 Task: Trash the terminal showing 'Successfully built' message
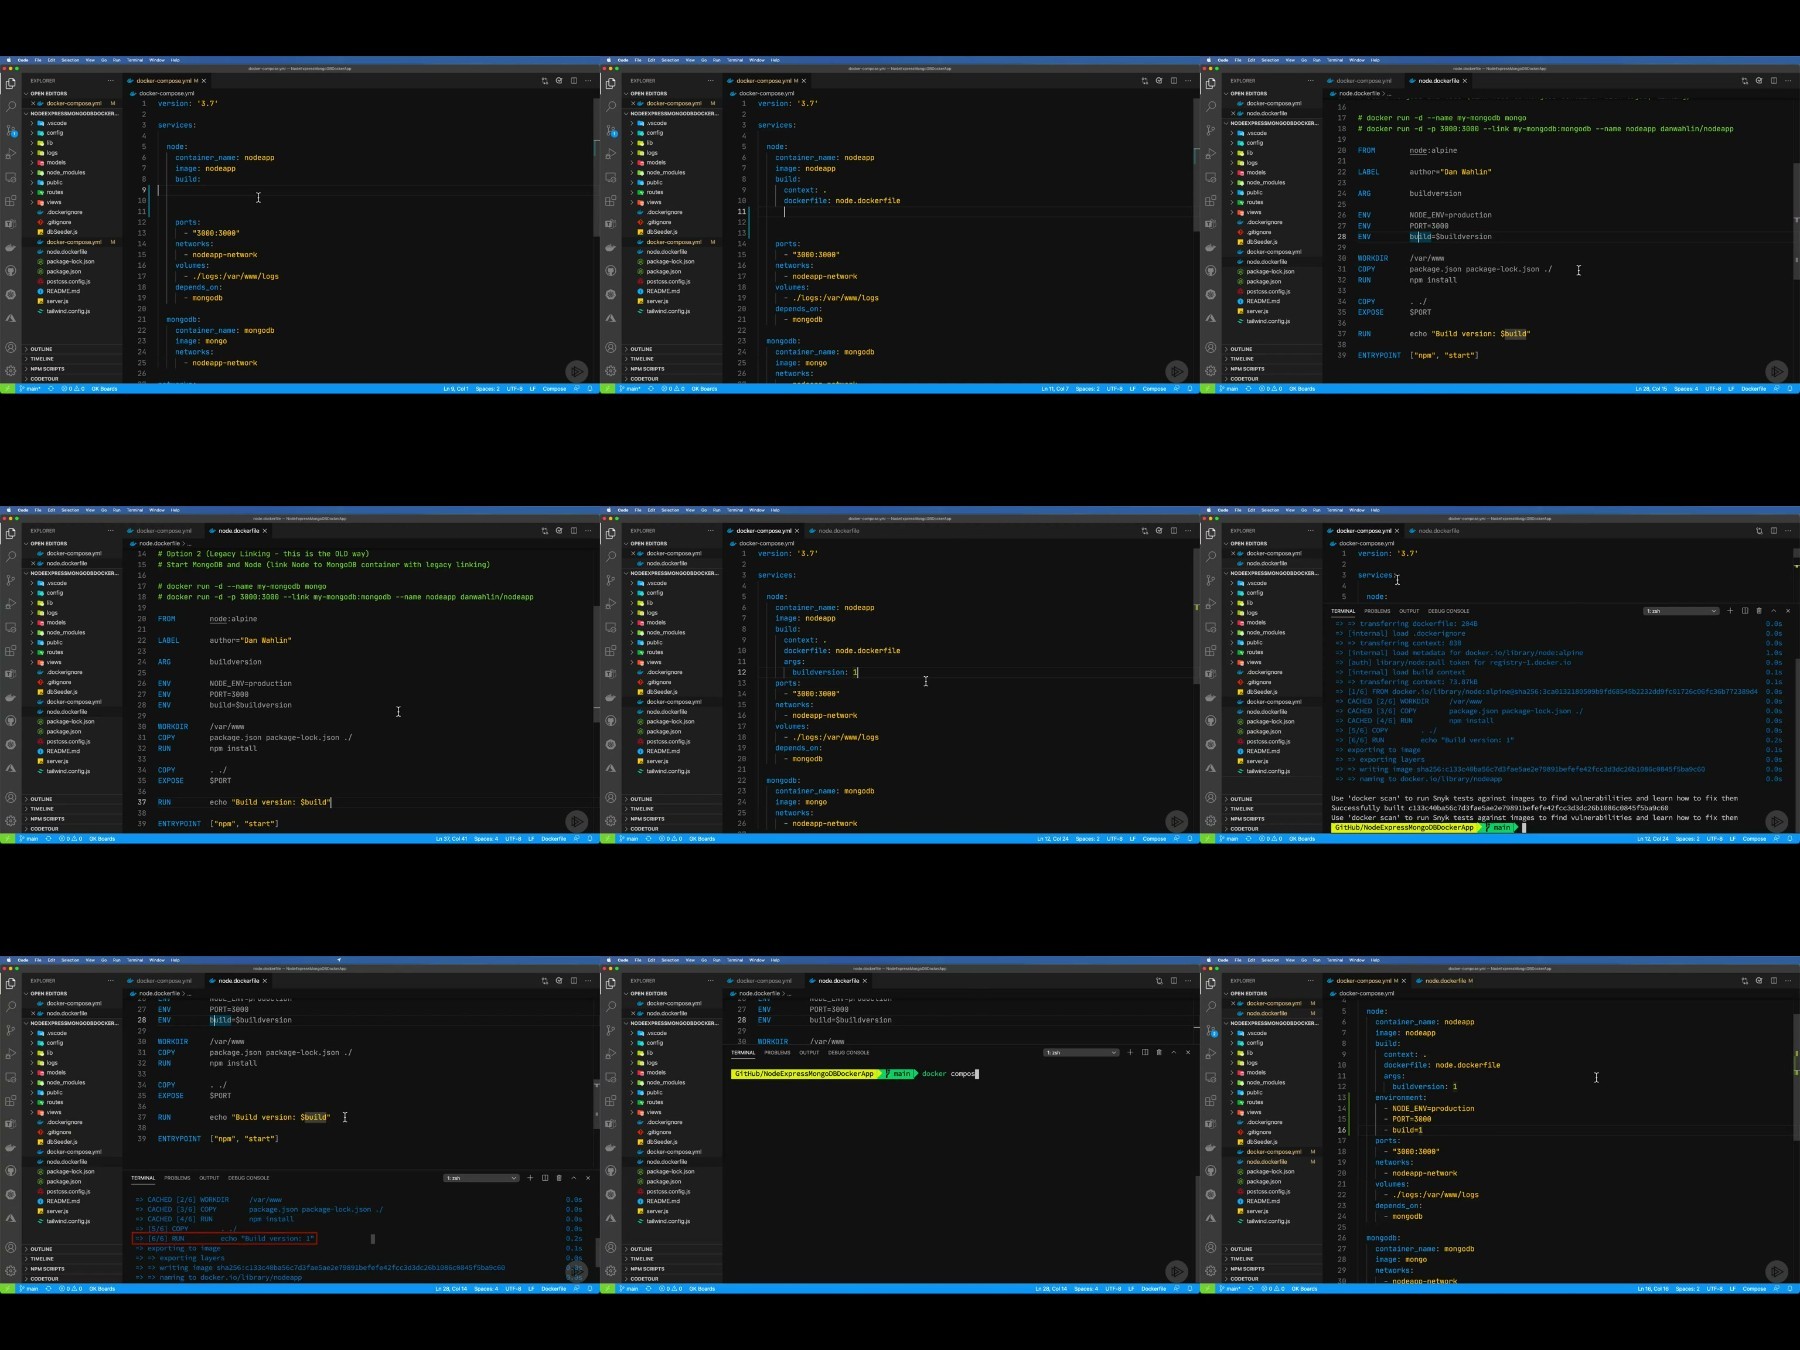1759,611
